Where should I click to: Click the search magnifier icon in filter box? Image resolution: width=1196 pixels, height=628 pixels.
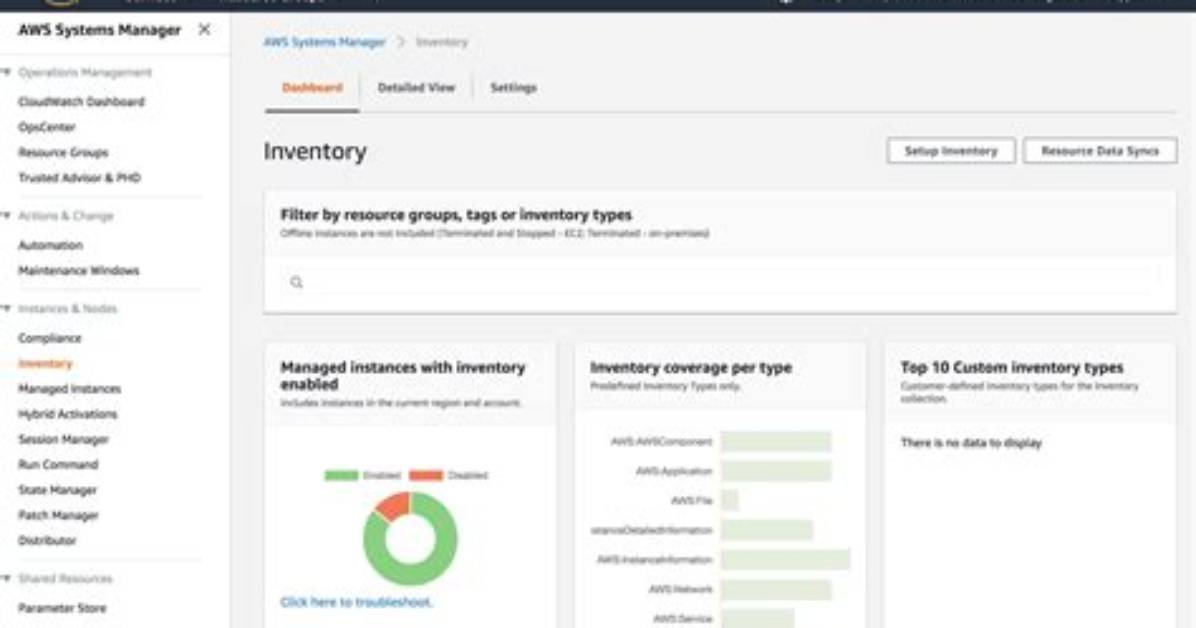coord(297,282)
